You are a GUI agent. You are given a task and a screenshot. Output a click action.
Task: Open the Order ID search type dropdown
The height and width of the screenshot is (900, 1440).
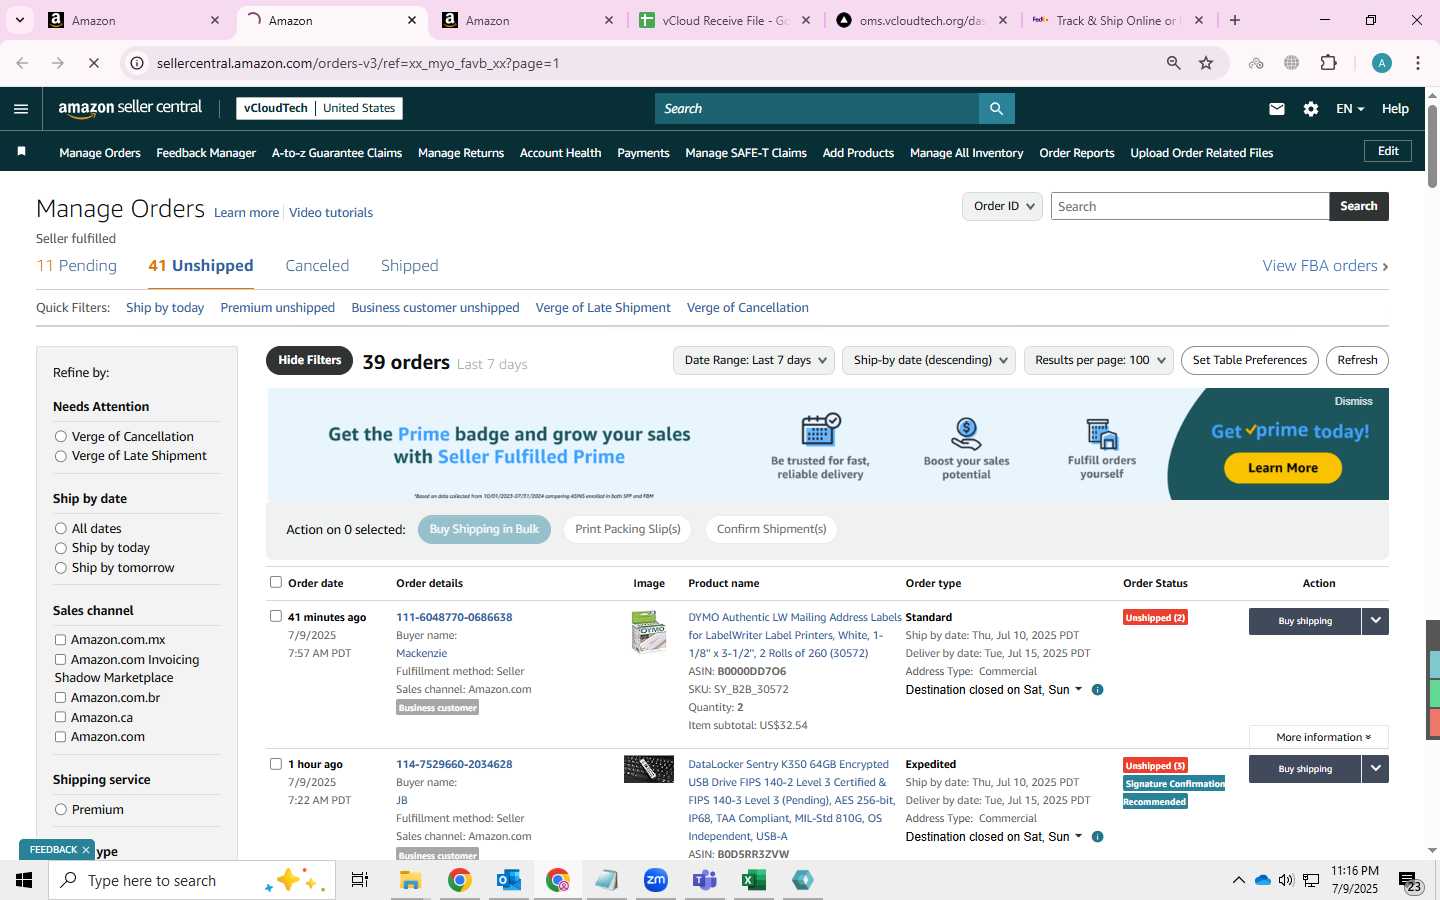(x=1002, y=206)
